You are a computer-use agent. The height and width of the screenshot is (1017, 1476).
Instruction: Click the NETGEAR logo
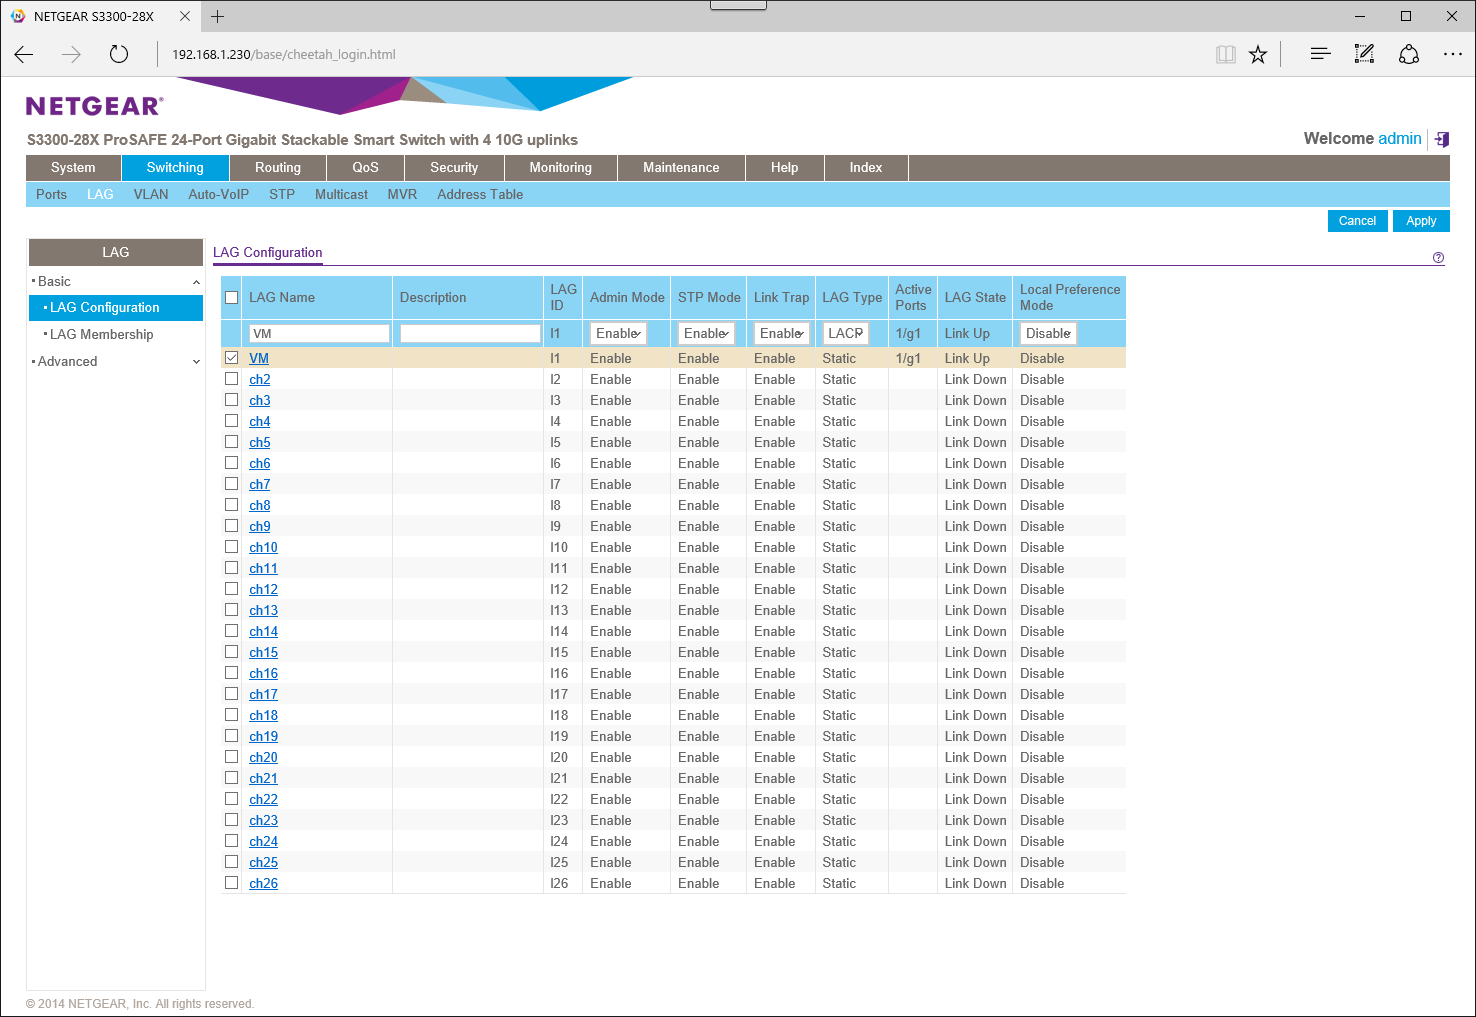click(x=94, y=106)
